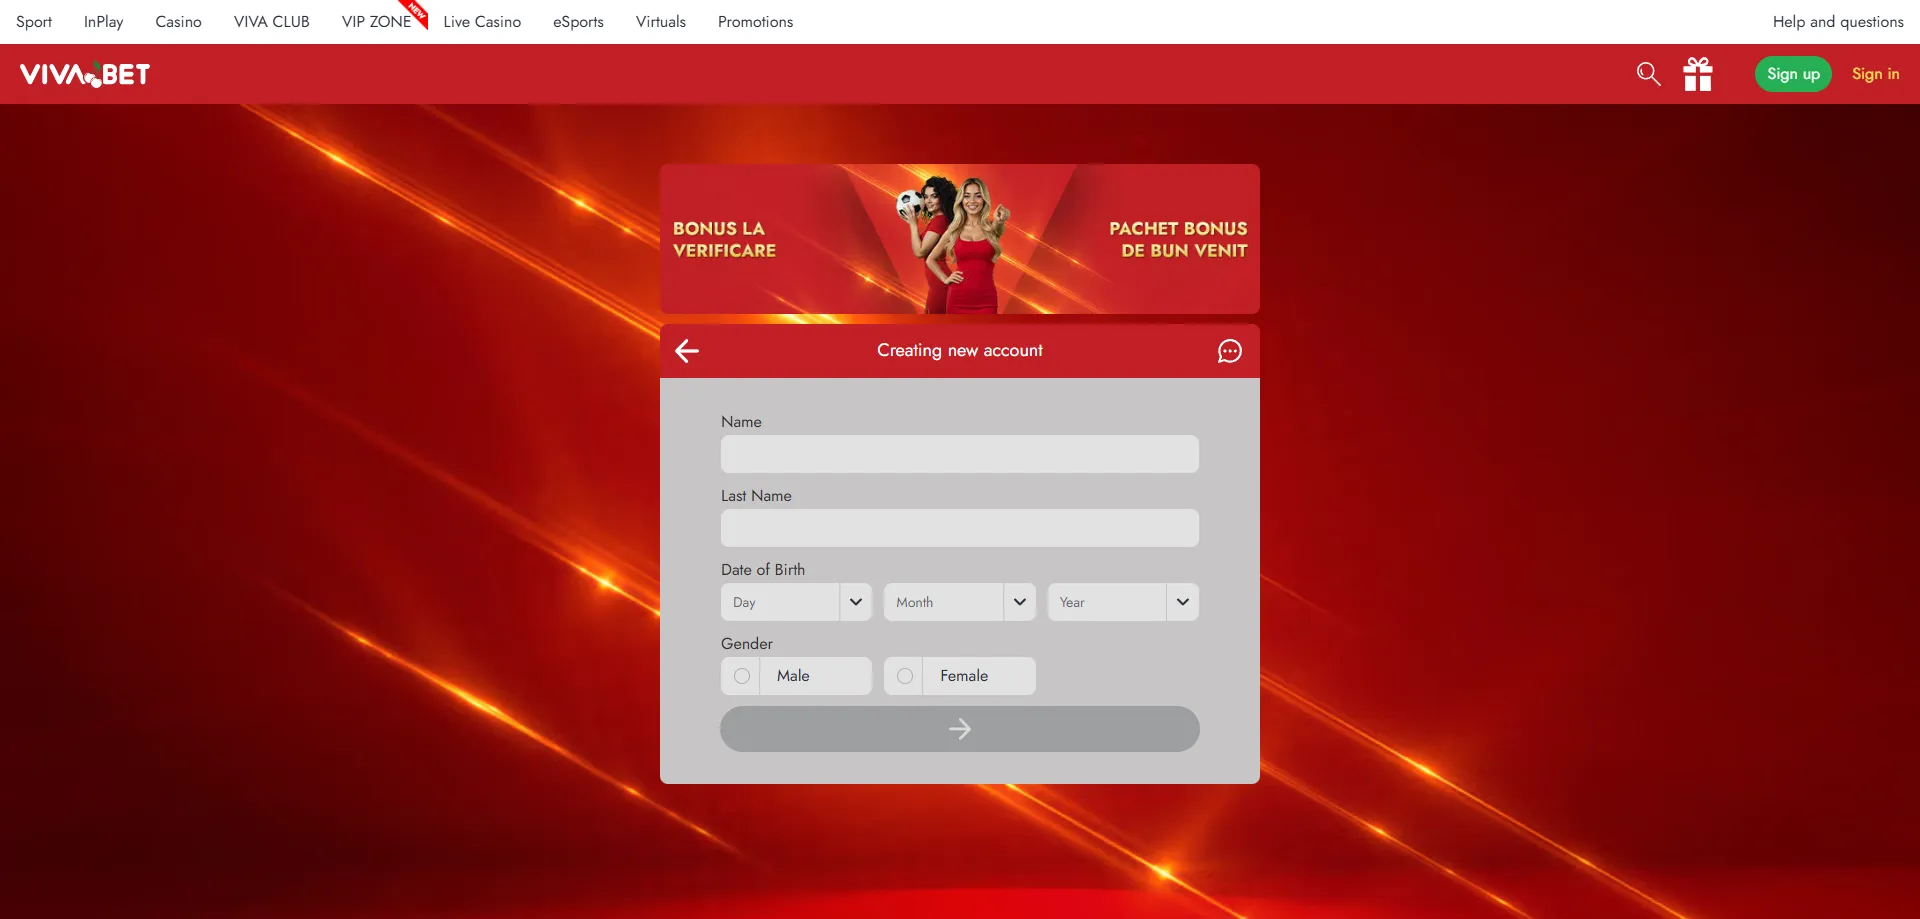Open the Virtuals menu item
Viewport: 1920px width, 919px height.
pos(661,22)
